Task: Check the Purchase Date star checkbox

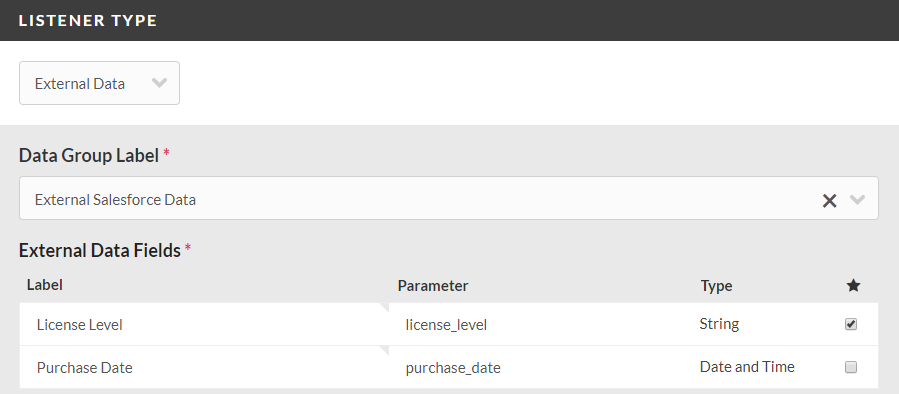Action: tap(851, 367)
